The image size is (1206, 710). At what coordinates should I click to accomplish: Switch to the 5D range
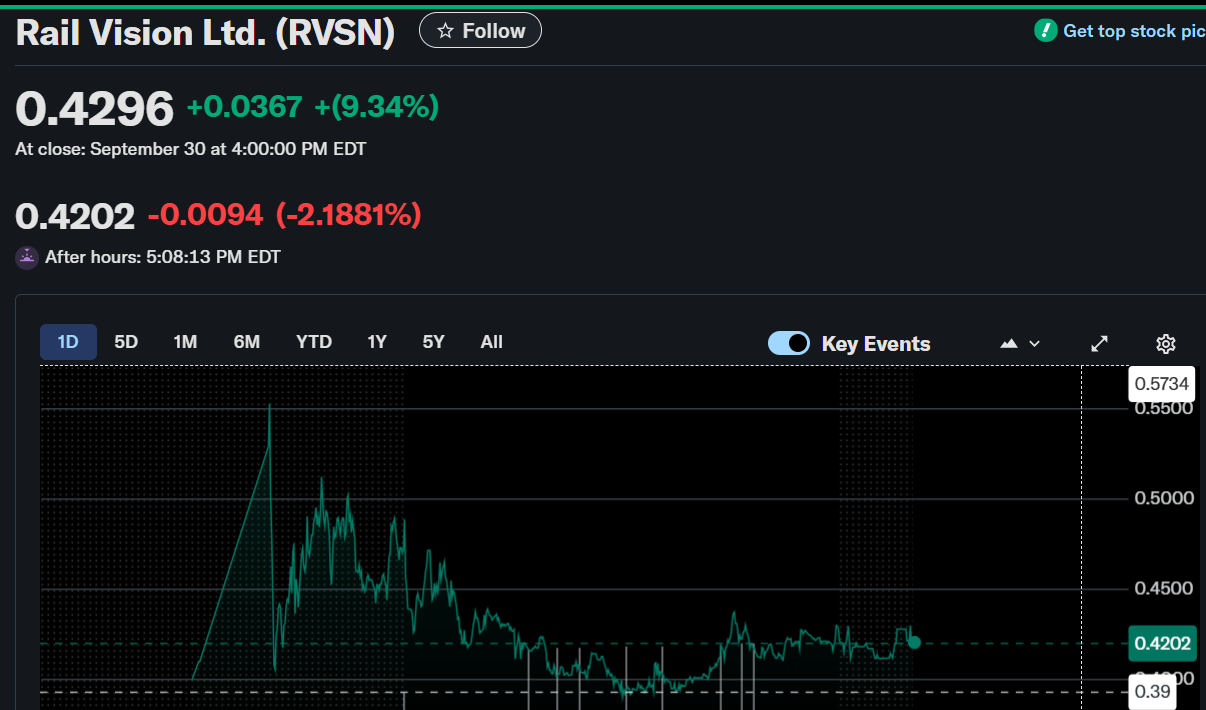(x=126, y=342)
